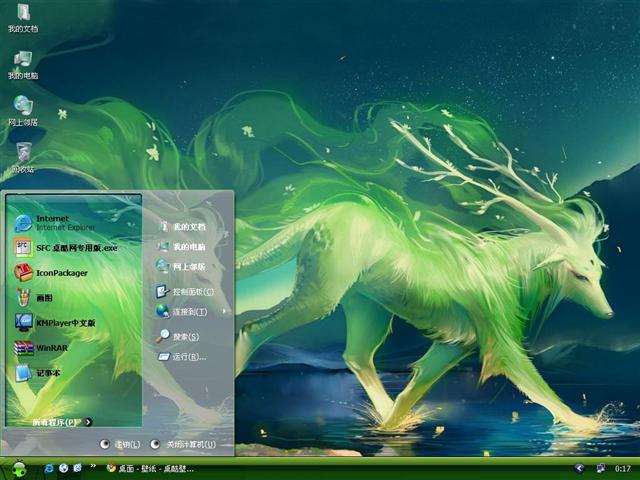Click the taskbar window 桌面 - 壁纸

[x=152, y=468]
